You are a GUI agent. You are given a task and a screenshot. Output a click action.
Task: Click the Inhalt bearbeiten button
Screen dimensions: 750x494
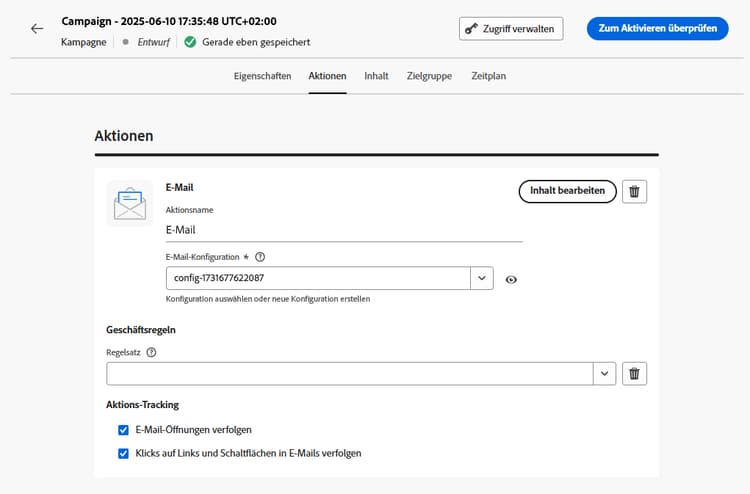pos(567,192)
